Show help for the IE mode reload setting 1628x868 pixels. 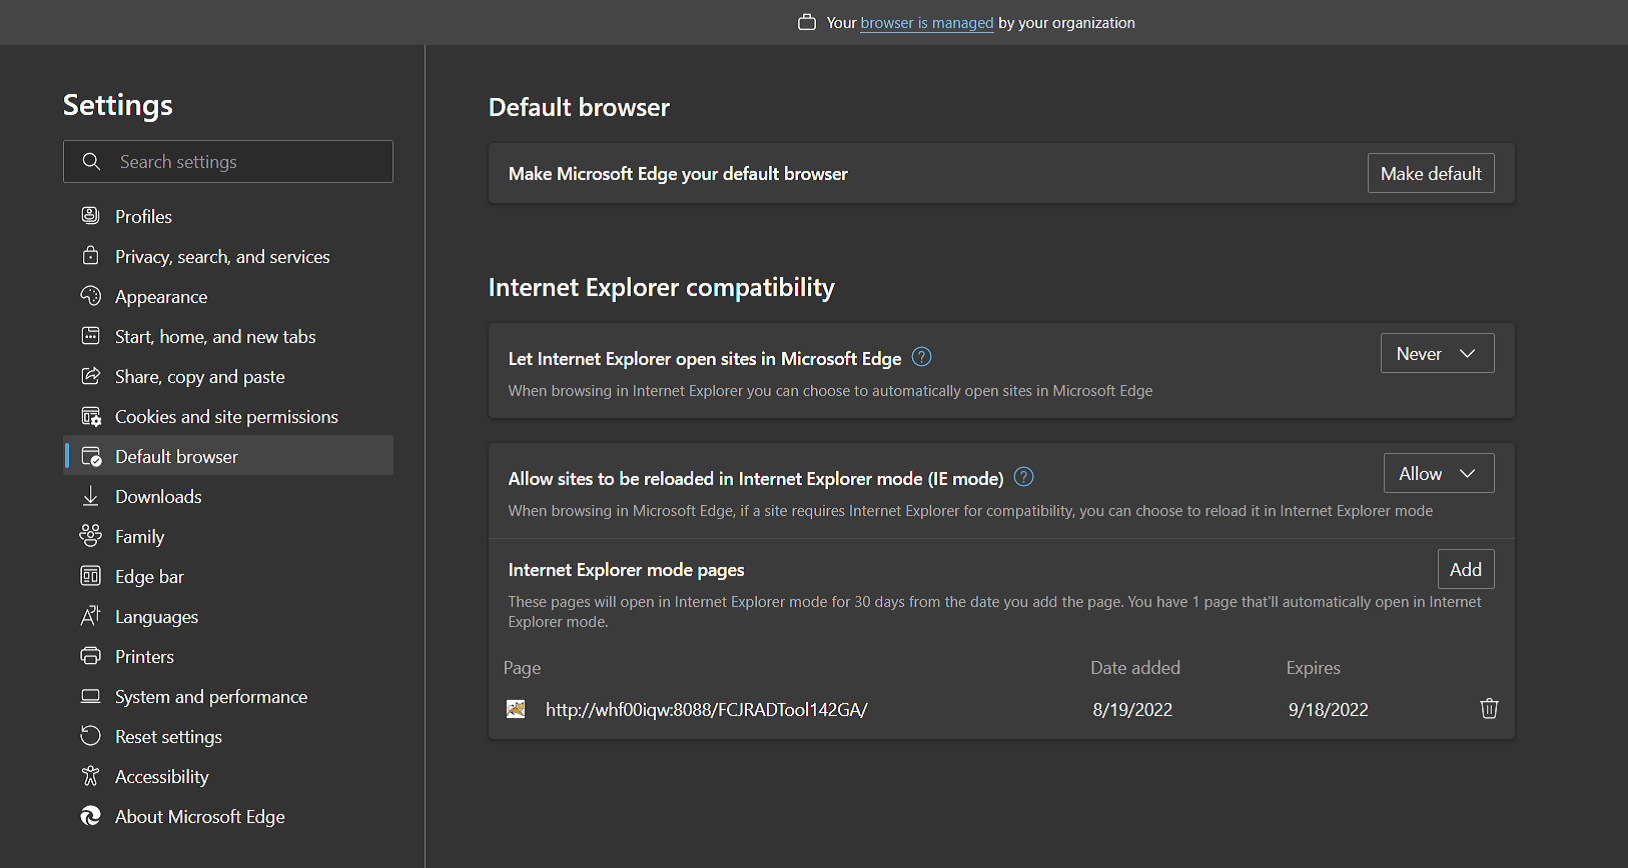tap(1024, 477)
